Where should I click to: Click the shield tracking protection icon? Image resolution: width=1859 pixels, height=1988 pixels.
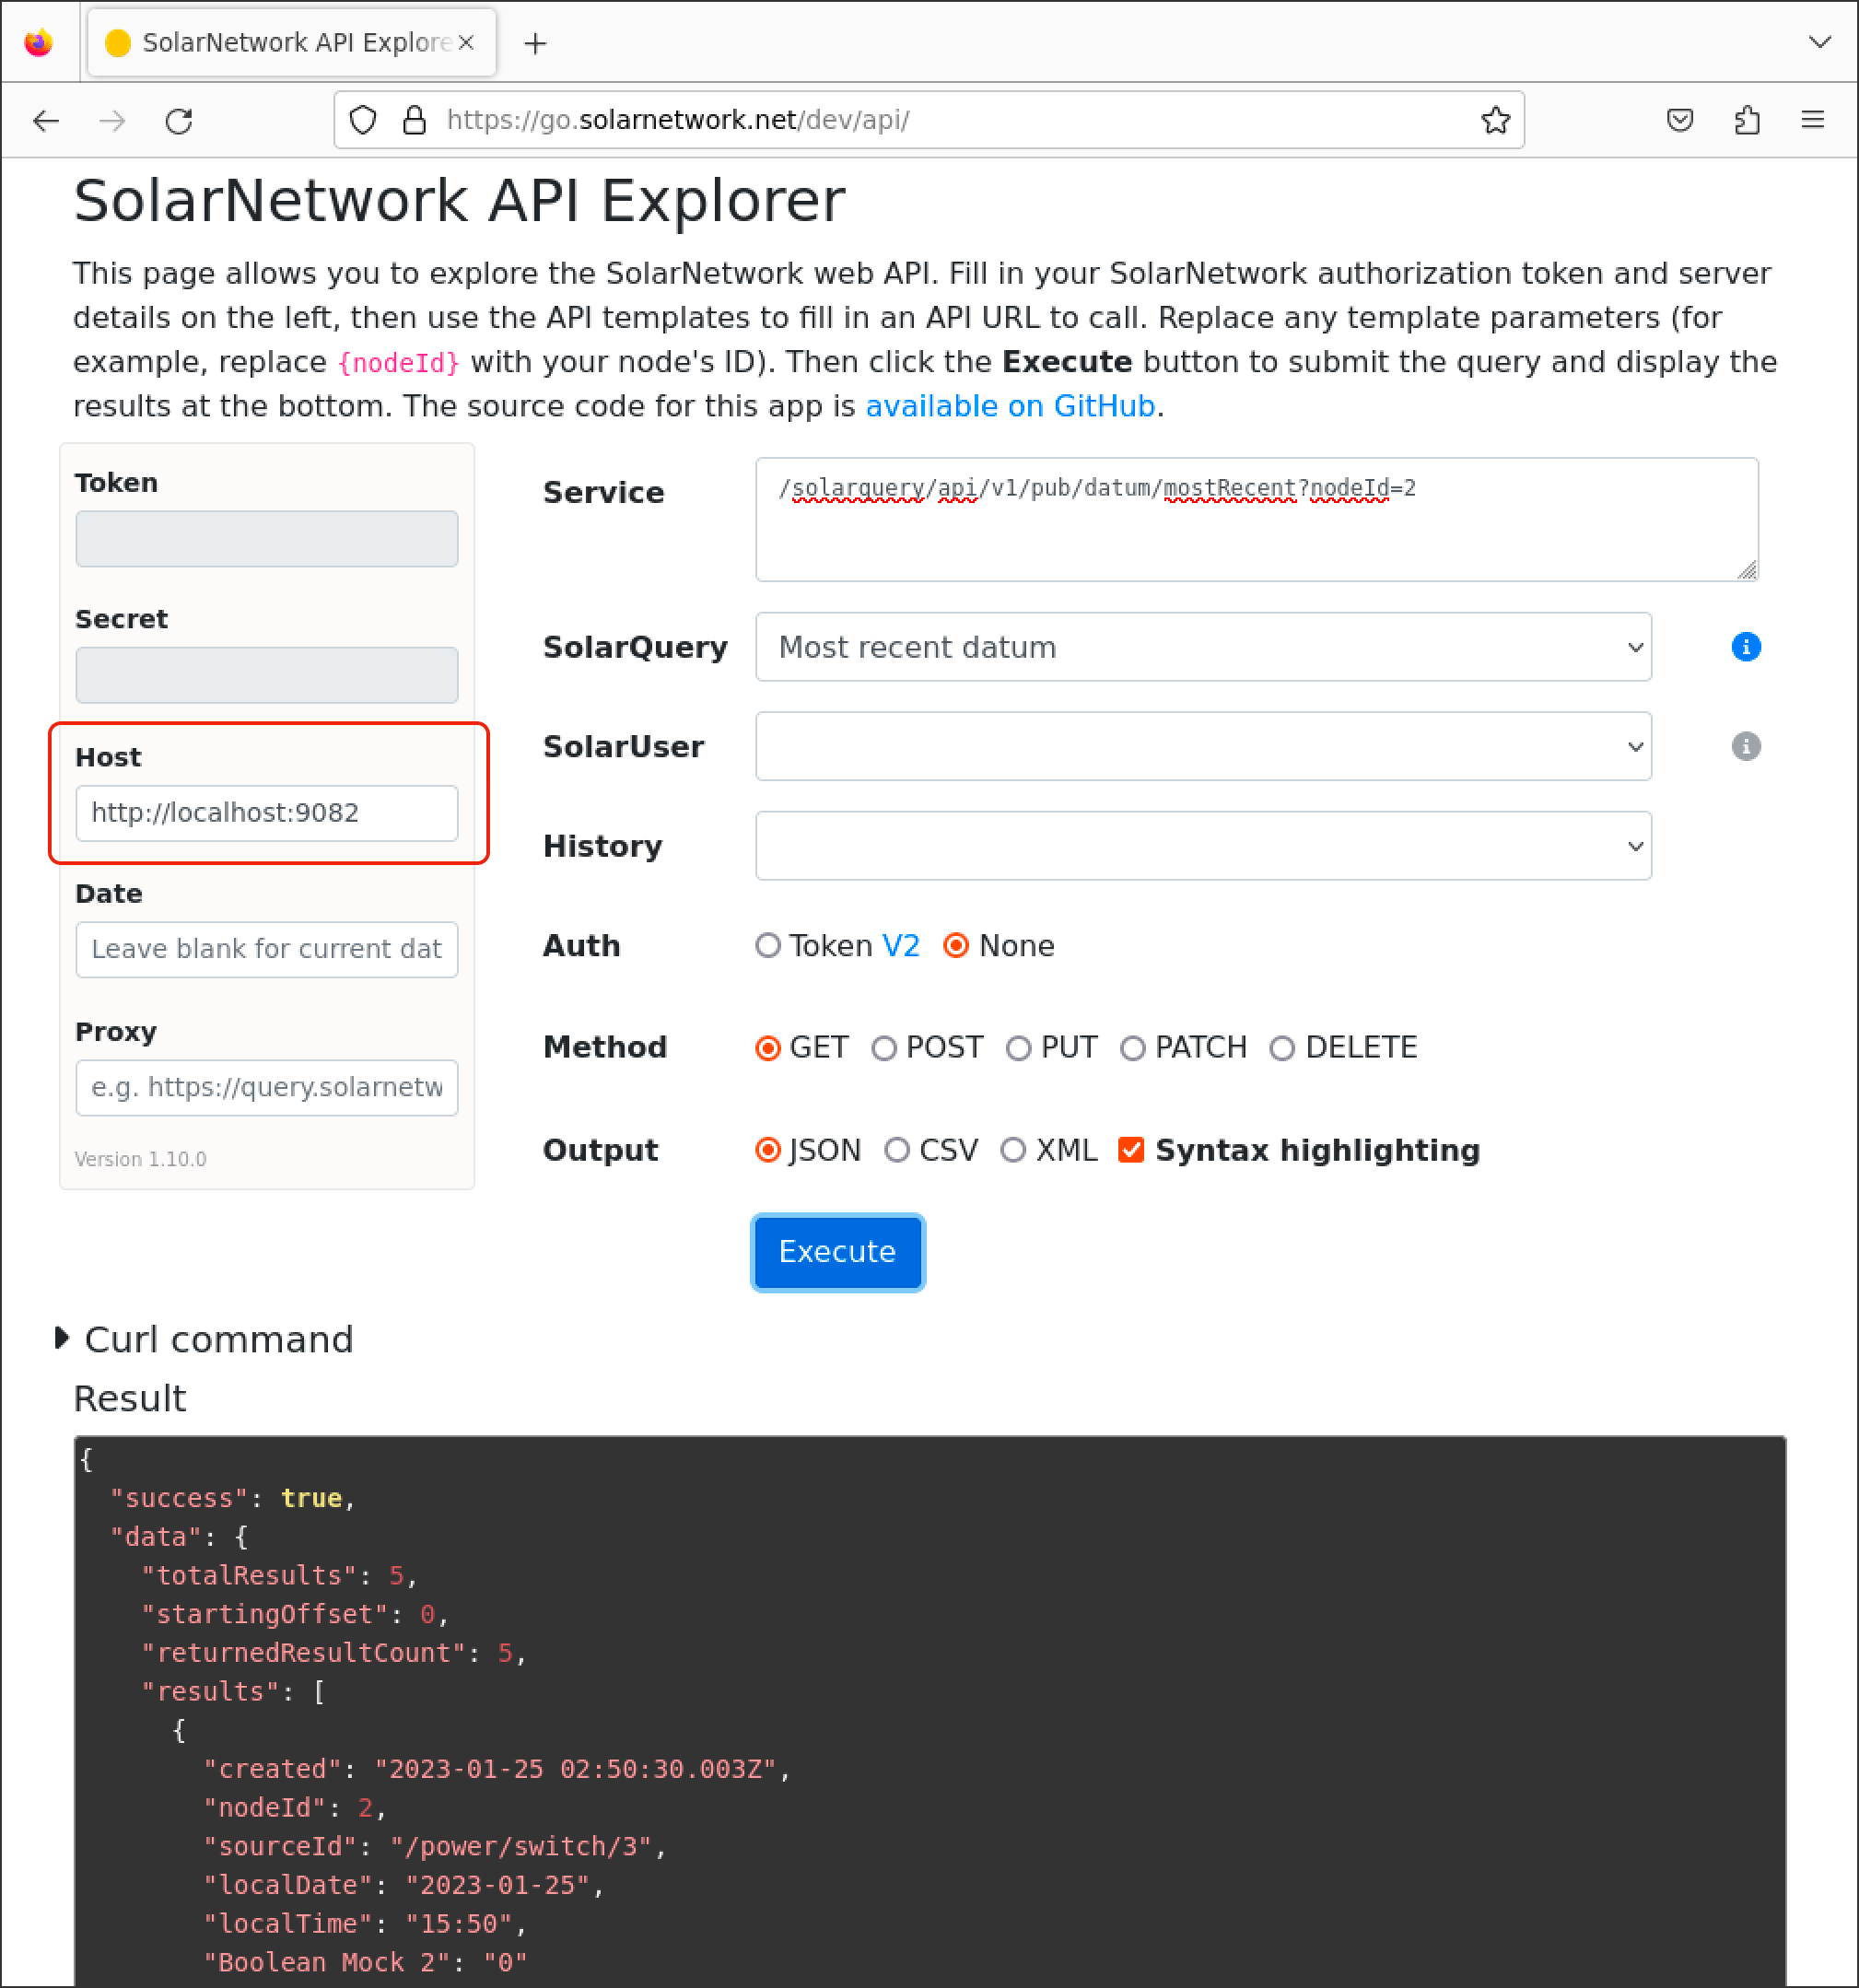pos(362,120)
